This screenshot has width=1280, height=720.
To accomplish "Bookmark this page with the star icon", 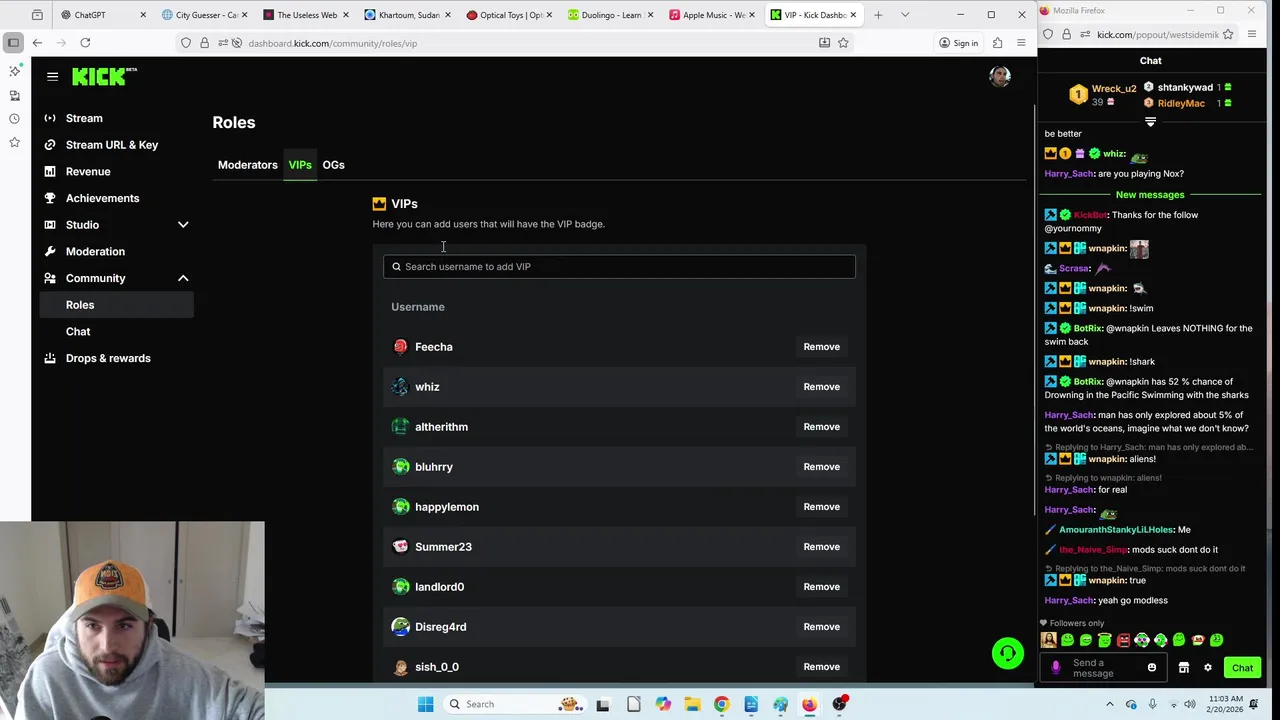I will point(843,43).
